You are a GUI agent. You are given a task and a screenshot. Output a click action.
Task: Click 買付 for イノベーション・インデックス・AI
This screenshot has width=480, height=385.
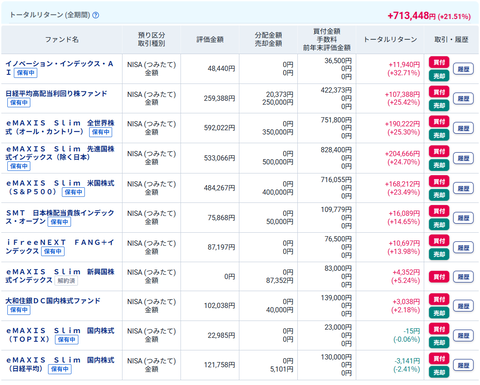click(439, 62)
